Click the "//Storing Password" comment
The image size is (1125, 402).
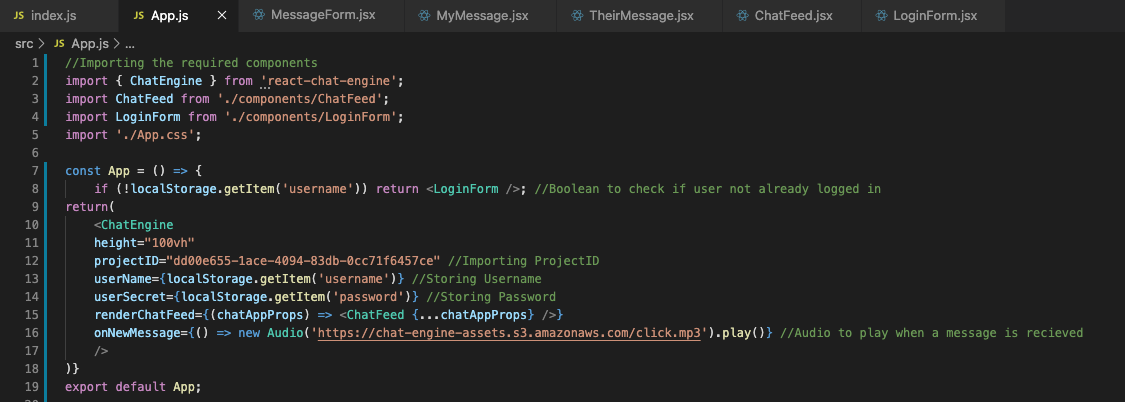[x=491, y=296]
